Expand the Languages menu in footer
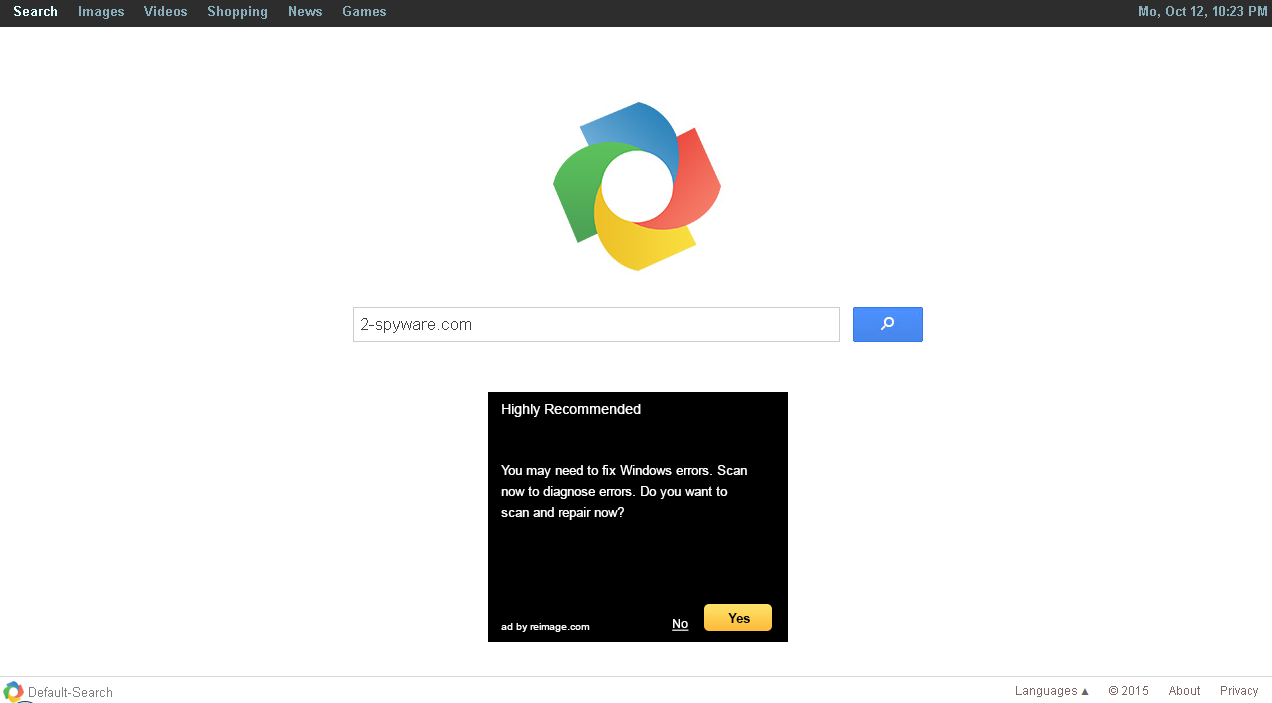 point(1052,691)
